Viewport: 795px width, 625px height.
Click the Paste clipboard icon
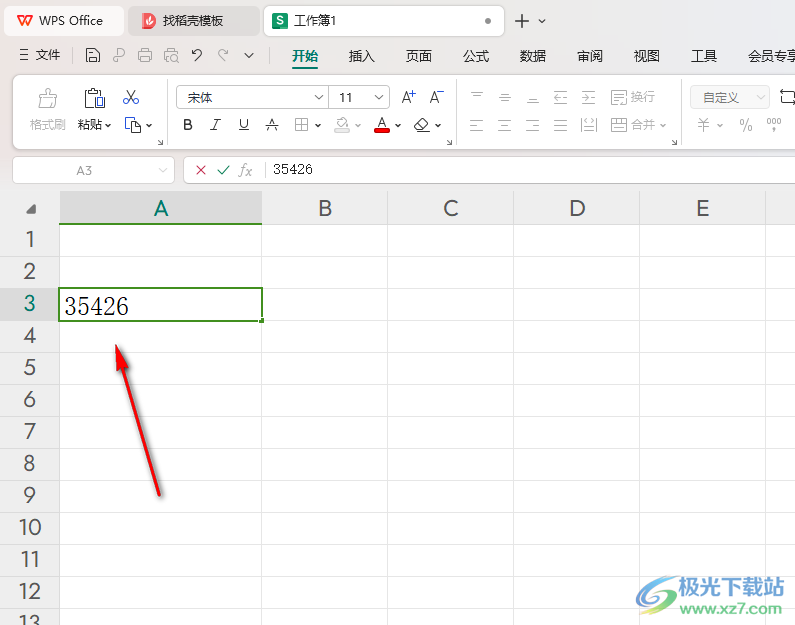point(94,98)
